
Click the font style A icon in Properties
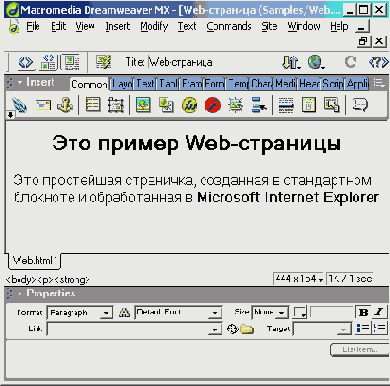coord(124,313)
